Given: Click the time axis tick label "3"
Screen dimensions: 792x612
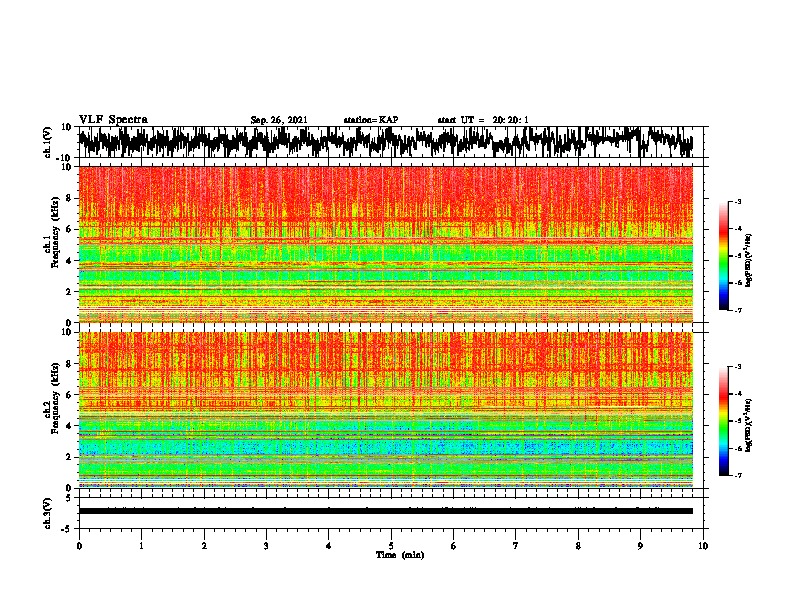Looking at the screenshot, I should tap(266, 546).
